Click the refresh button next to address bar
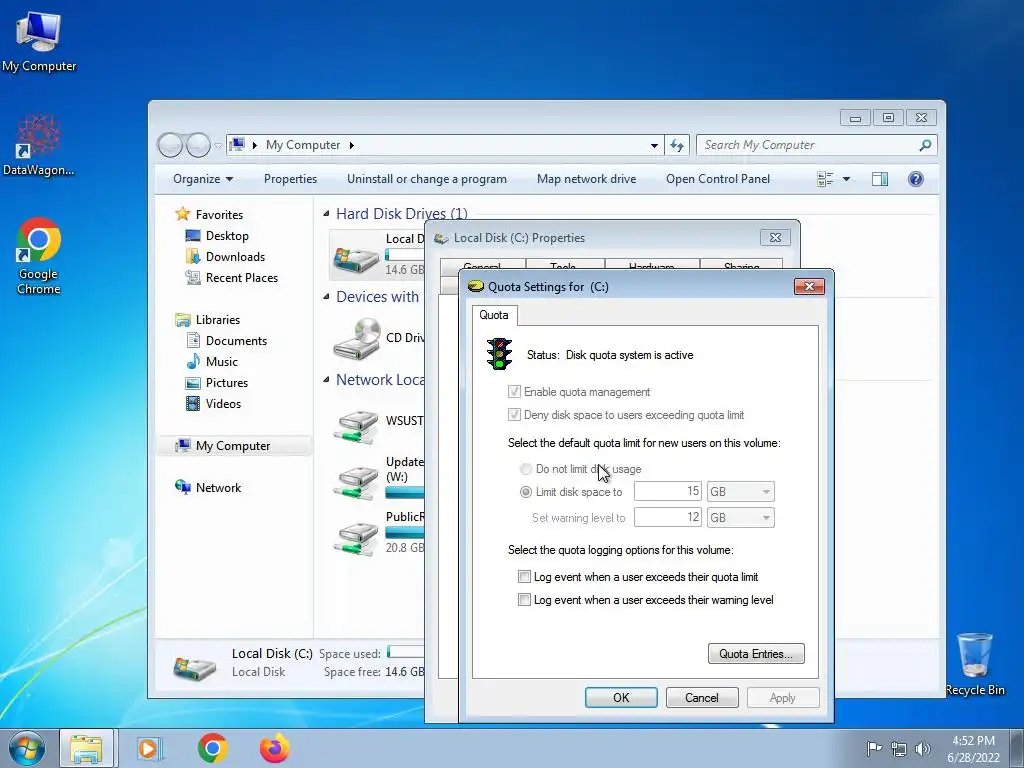 677,145
